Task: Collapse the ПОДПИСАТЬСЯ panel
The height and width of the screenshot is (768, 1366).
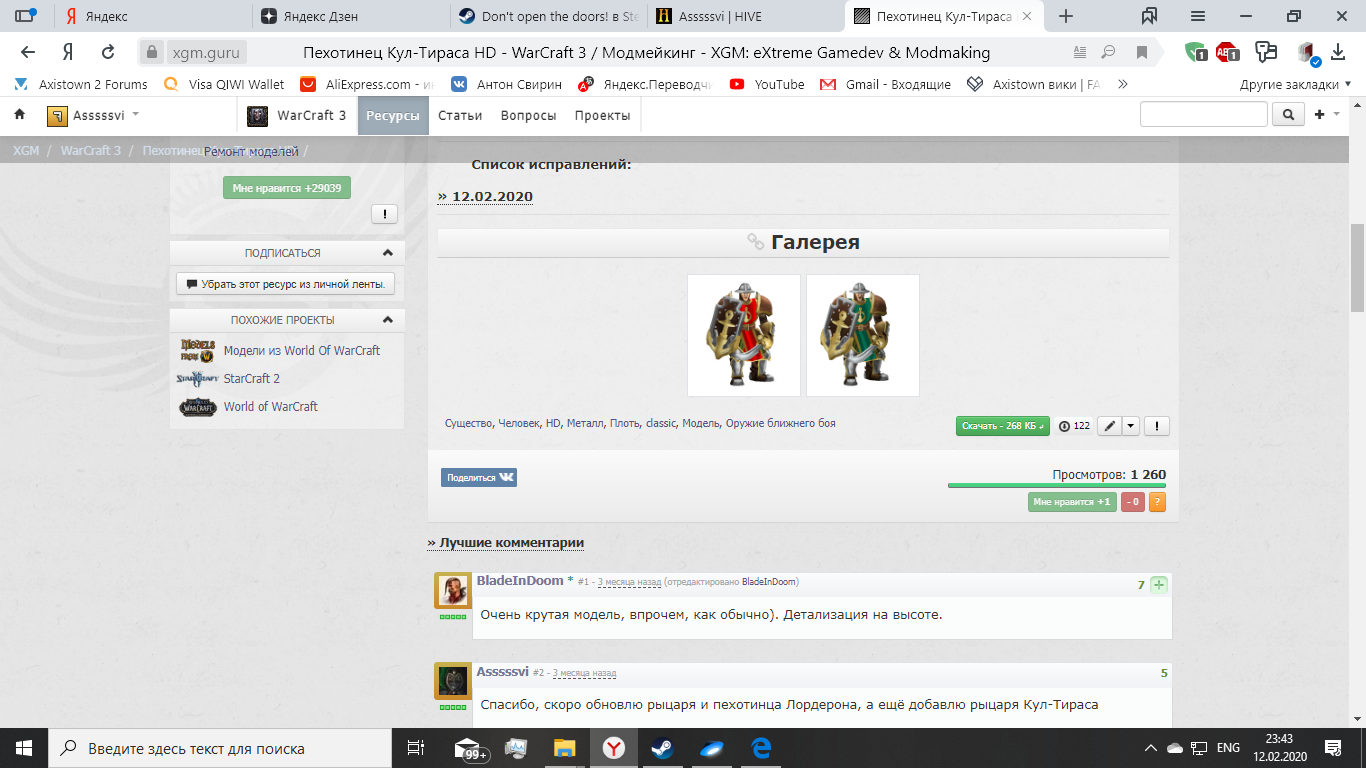Action: coord(387,253)
